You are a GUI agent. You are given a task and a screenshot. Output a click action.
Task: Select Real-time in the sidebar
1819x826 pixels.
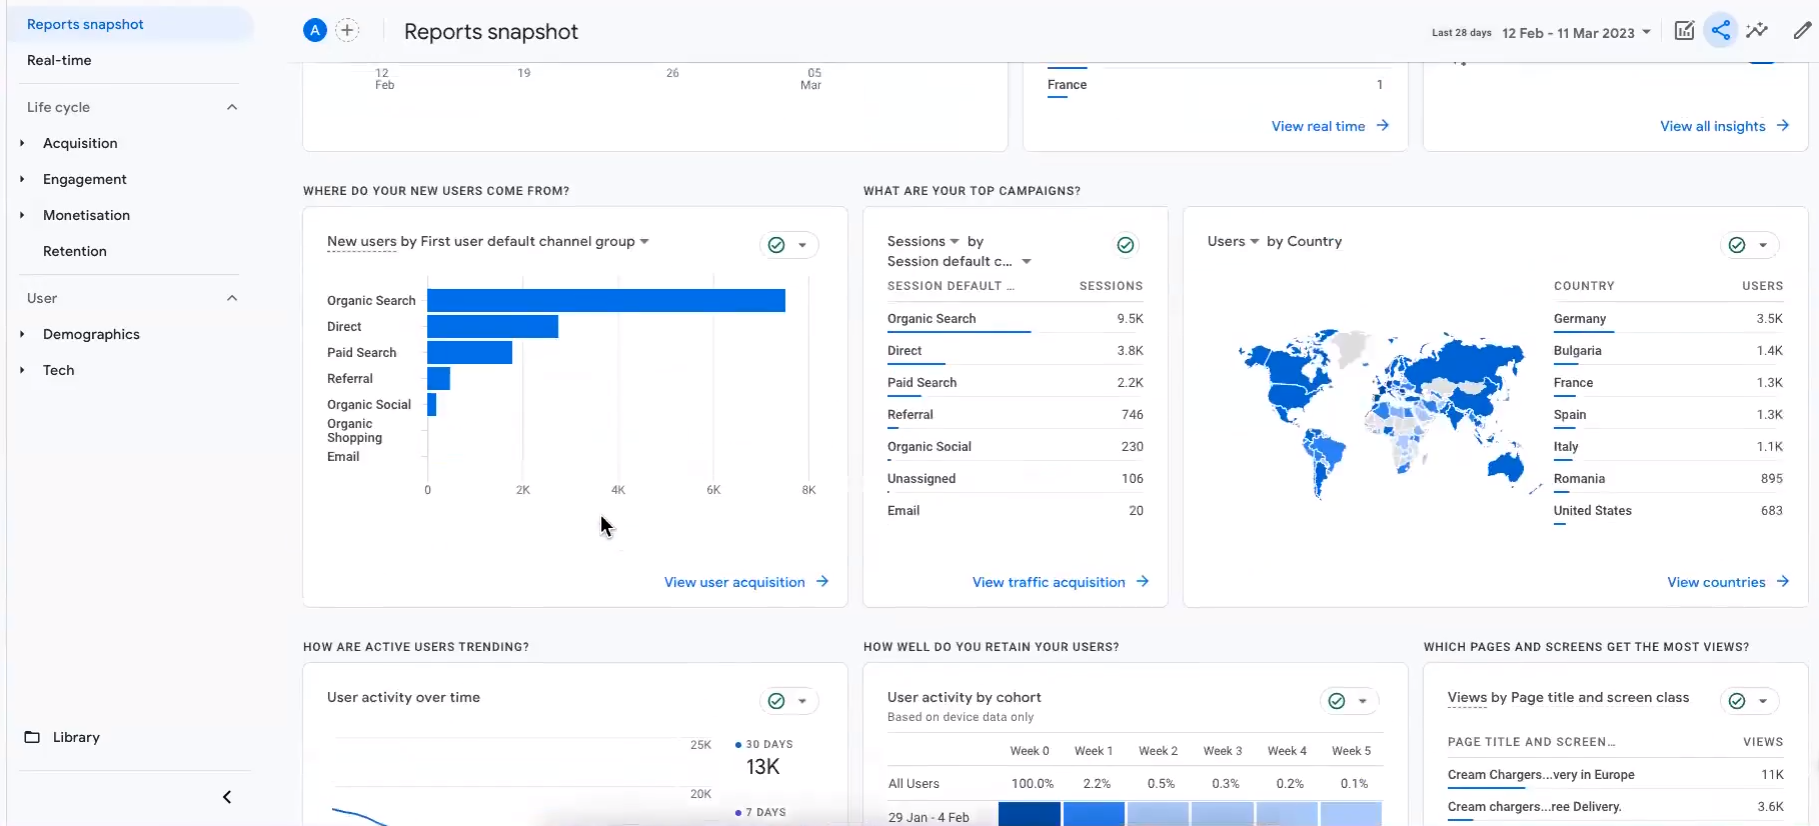coord(59,60)
